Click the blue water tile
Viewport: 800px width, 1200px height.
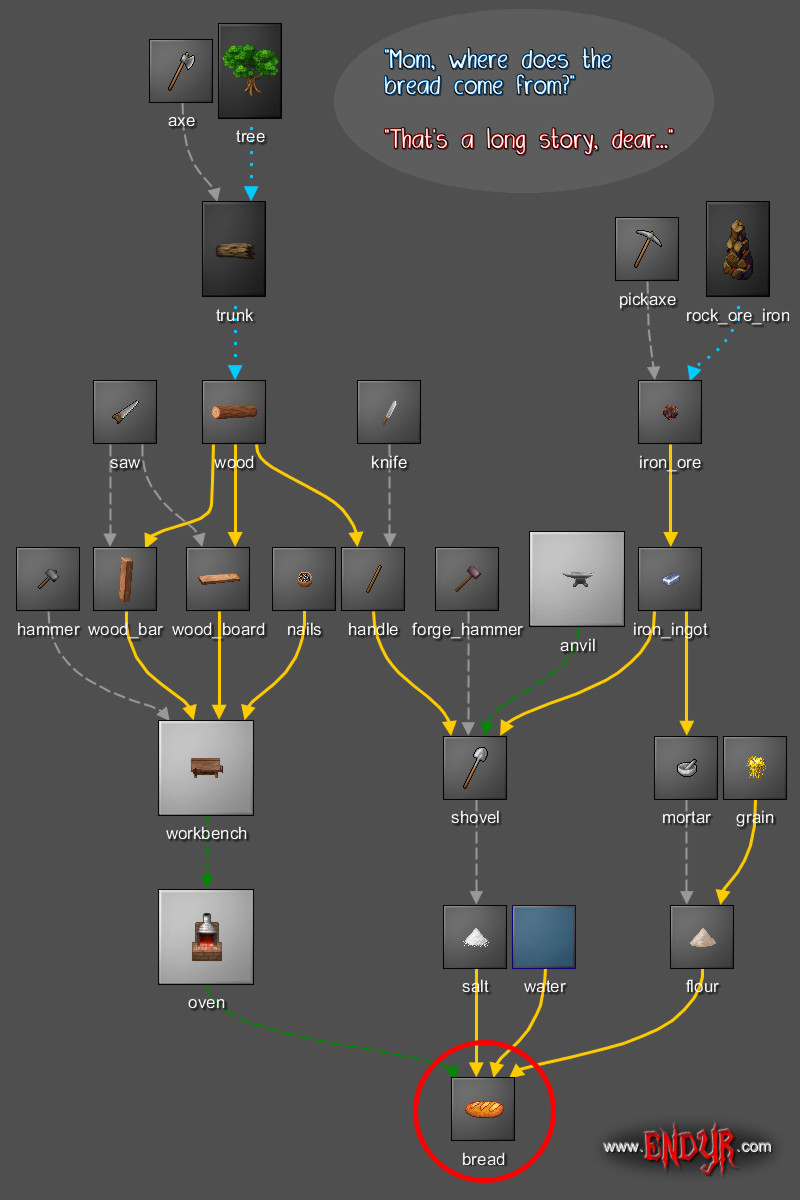pyautogui.click(x=544, y=937)
